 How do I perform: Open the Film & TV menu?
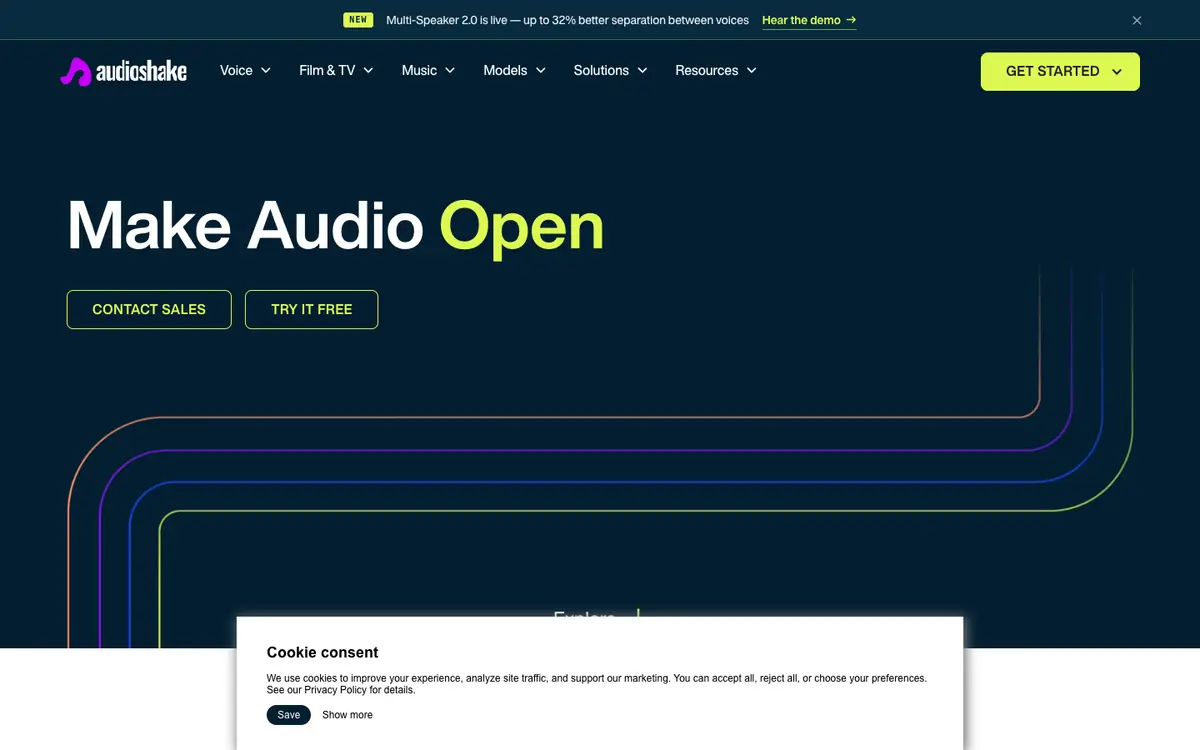pos(336,71)
